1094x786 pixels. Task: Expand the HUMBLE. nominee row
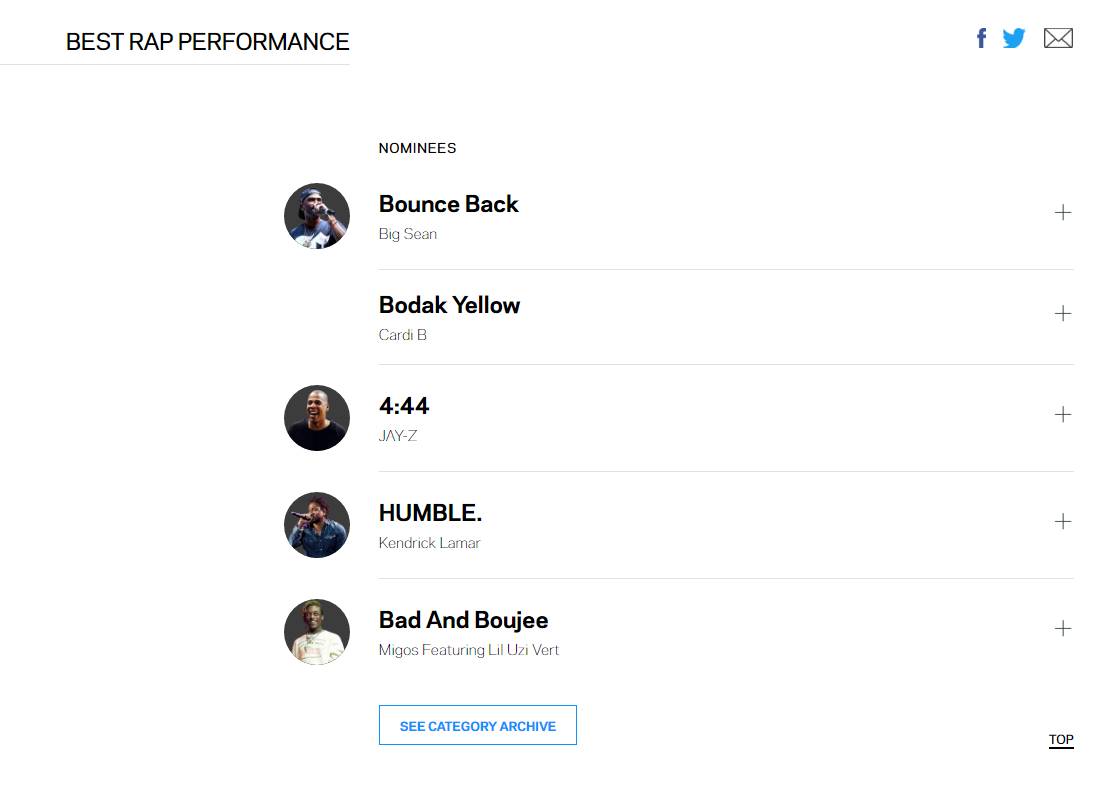coord(1063,521)
